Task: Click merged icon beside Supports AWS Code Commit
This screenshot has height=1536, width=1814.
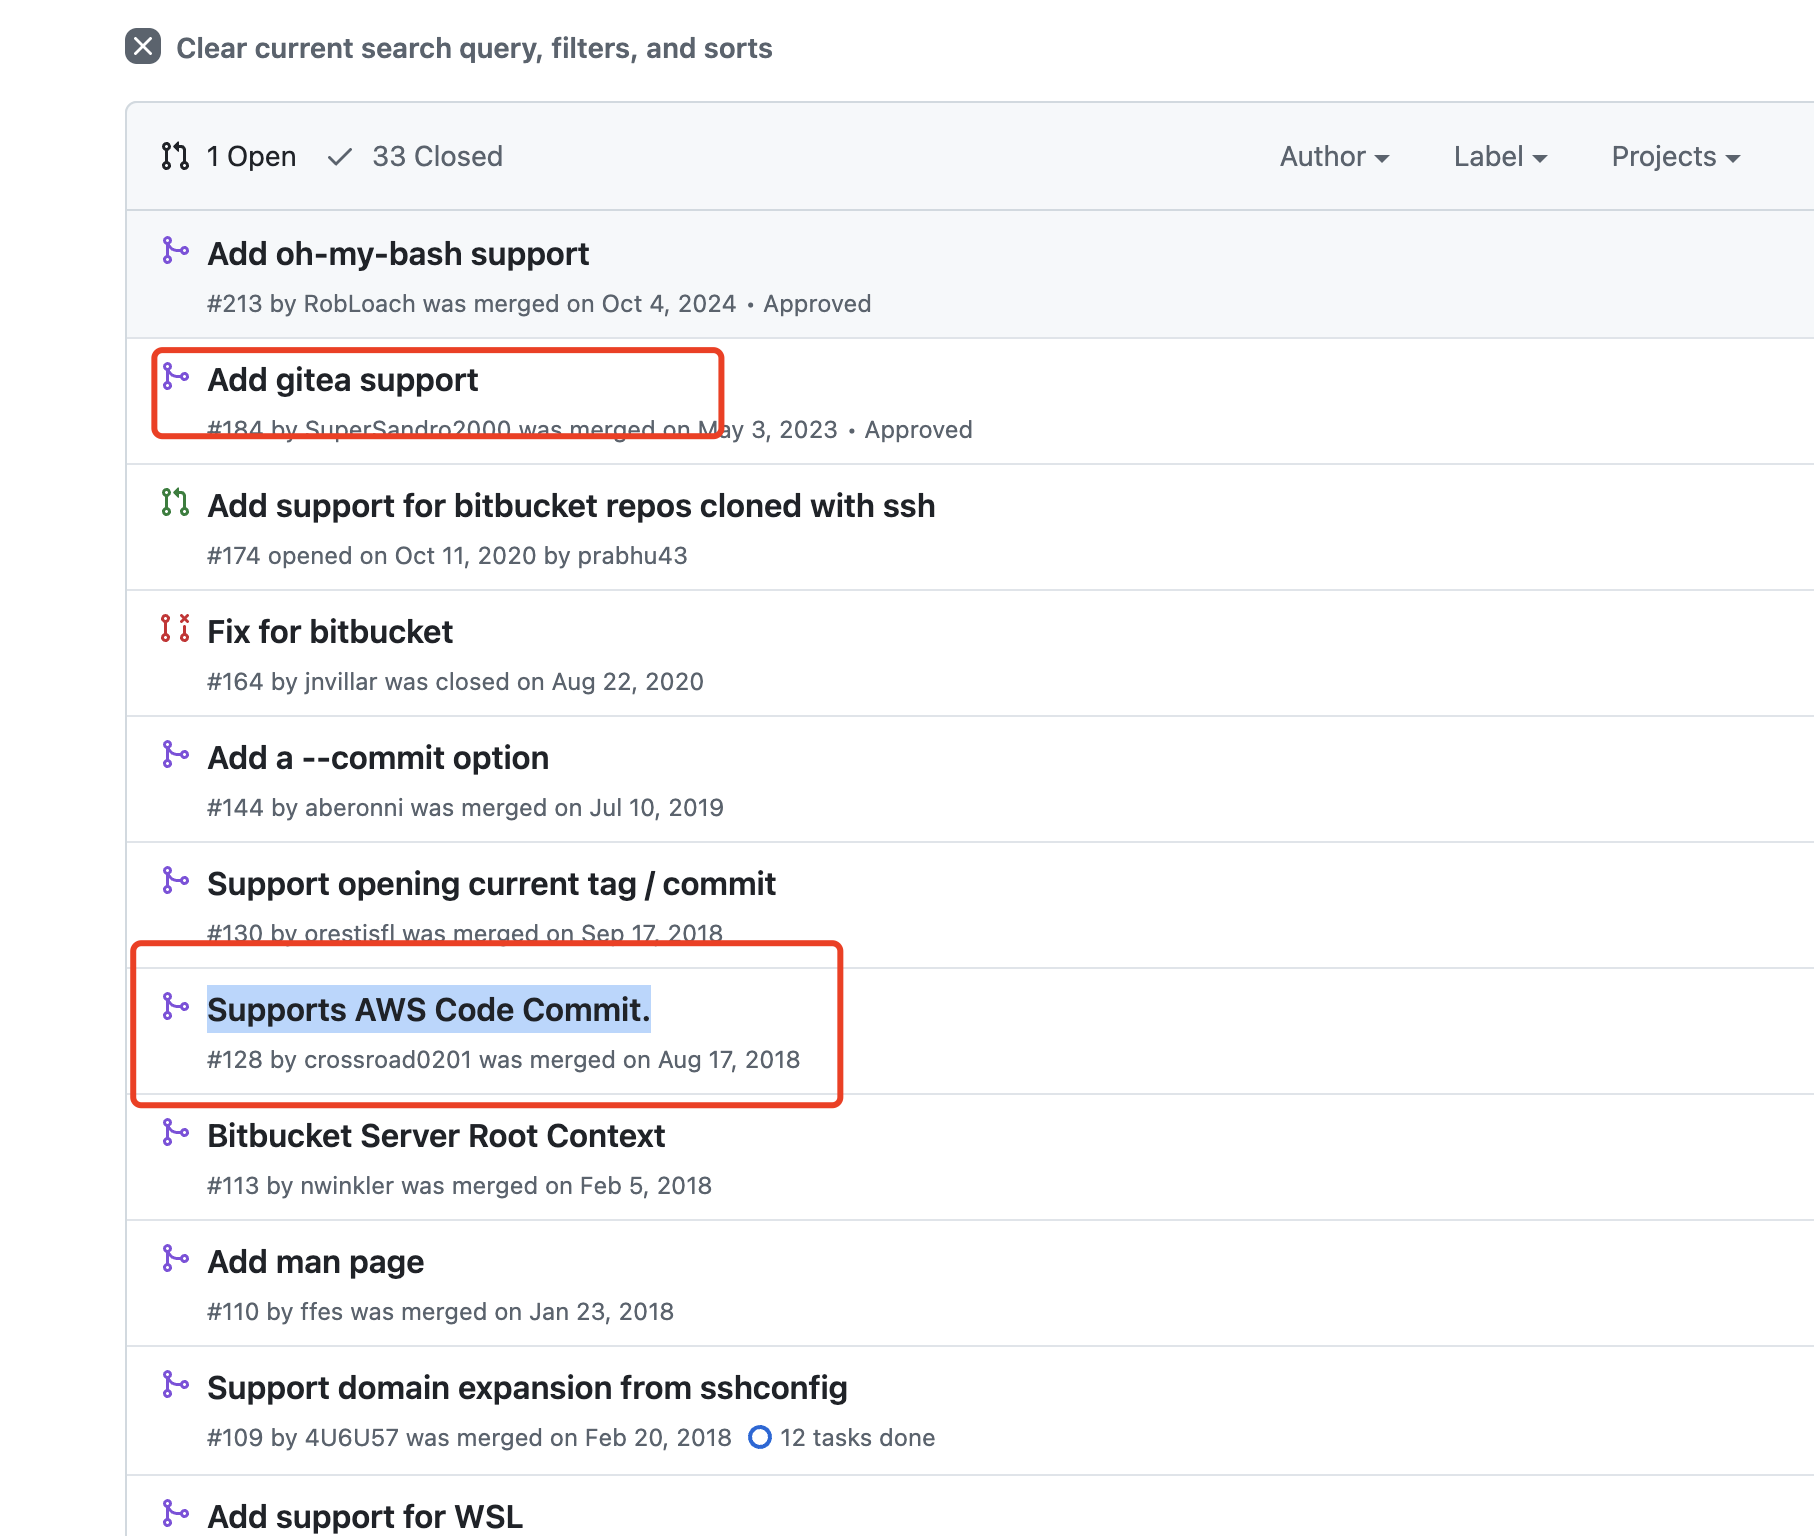Action: tap(175, 1006)
